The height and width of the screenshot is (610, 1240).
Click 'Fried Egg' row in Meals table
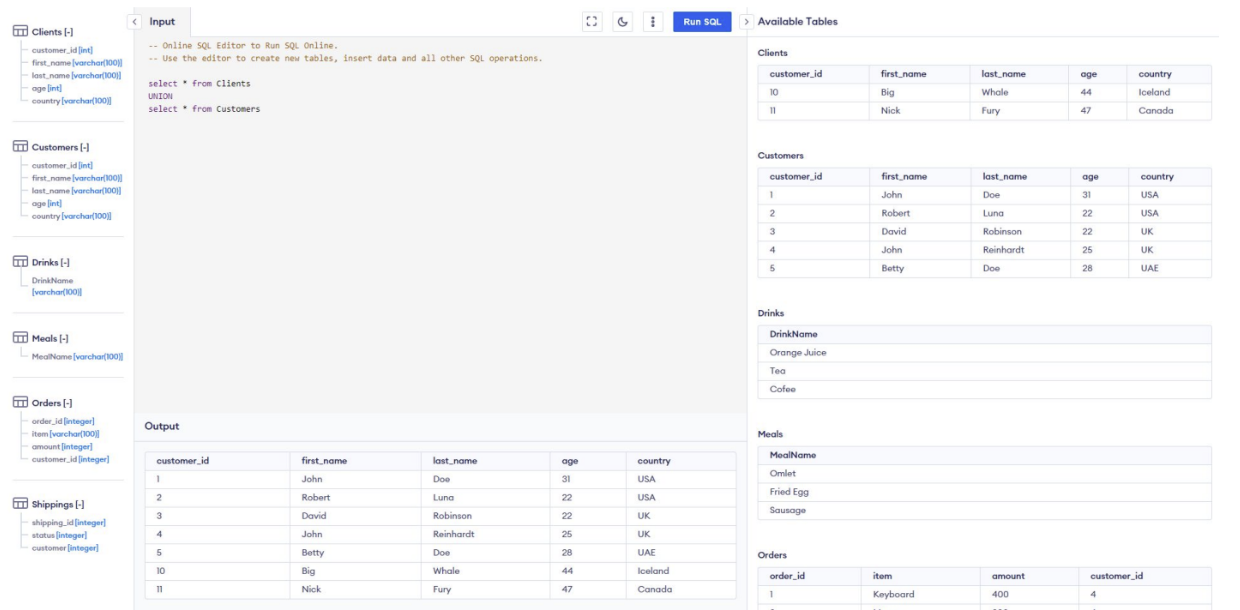985,492
